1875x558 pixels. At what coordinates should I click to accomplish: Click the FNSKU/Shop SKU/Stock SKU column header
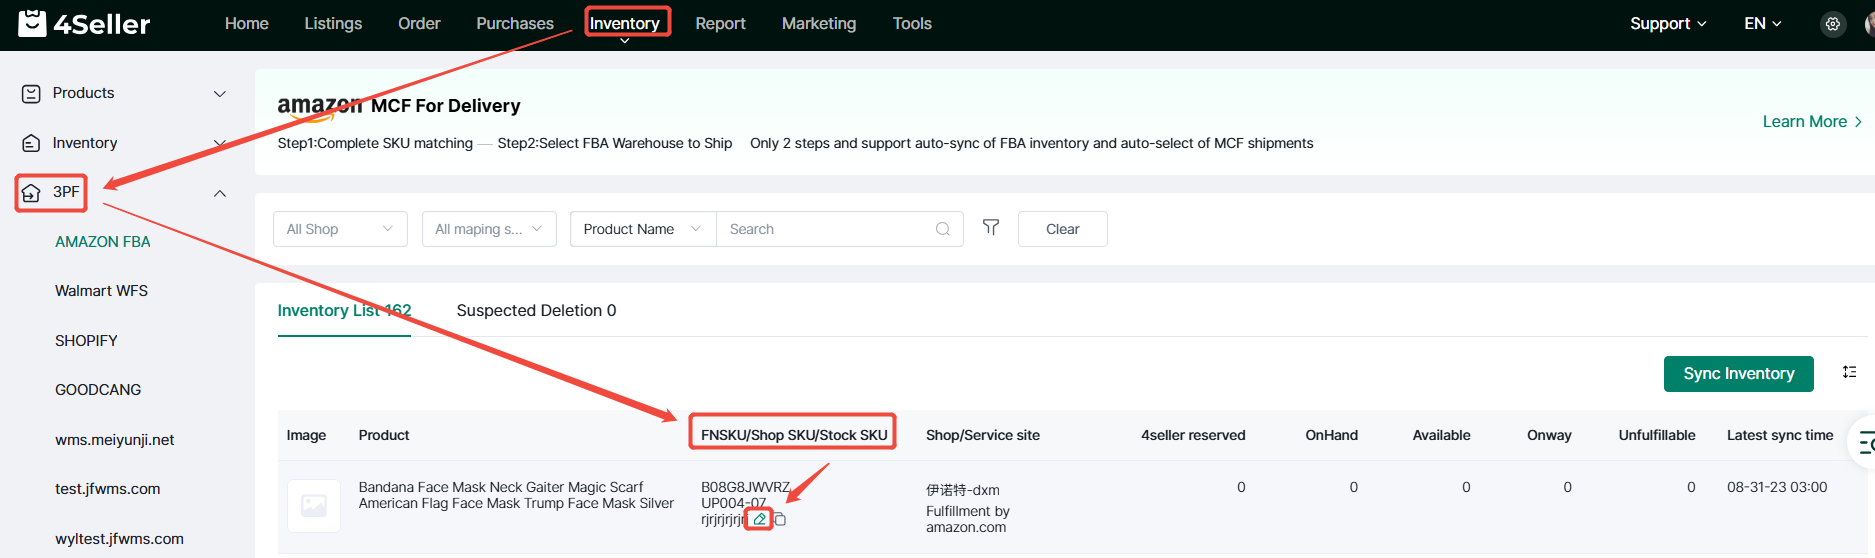pyautogui.click(x=794, y=435)
